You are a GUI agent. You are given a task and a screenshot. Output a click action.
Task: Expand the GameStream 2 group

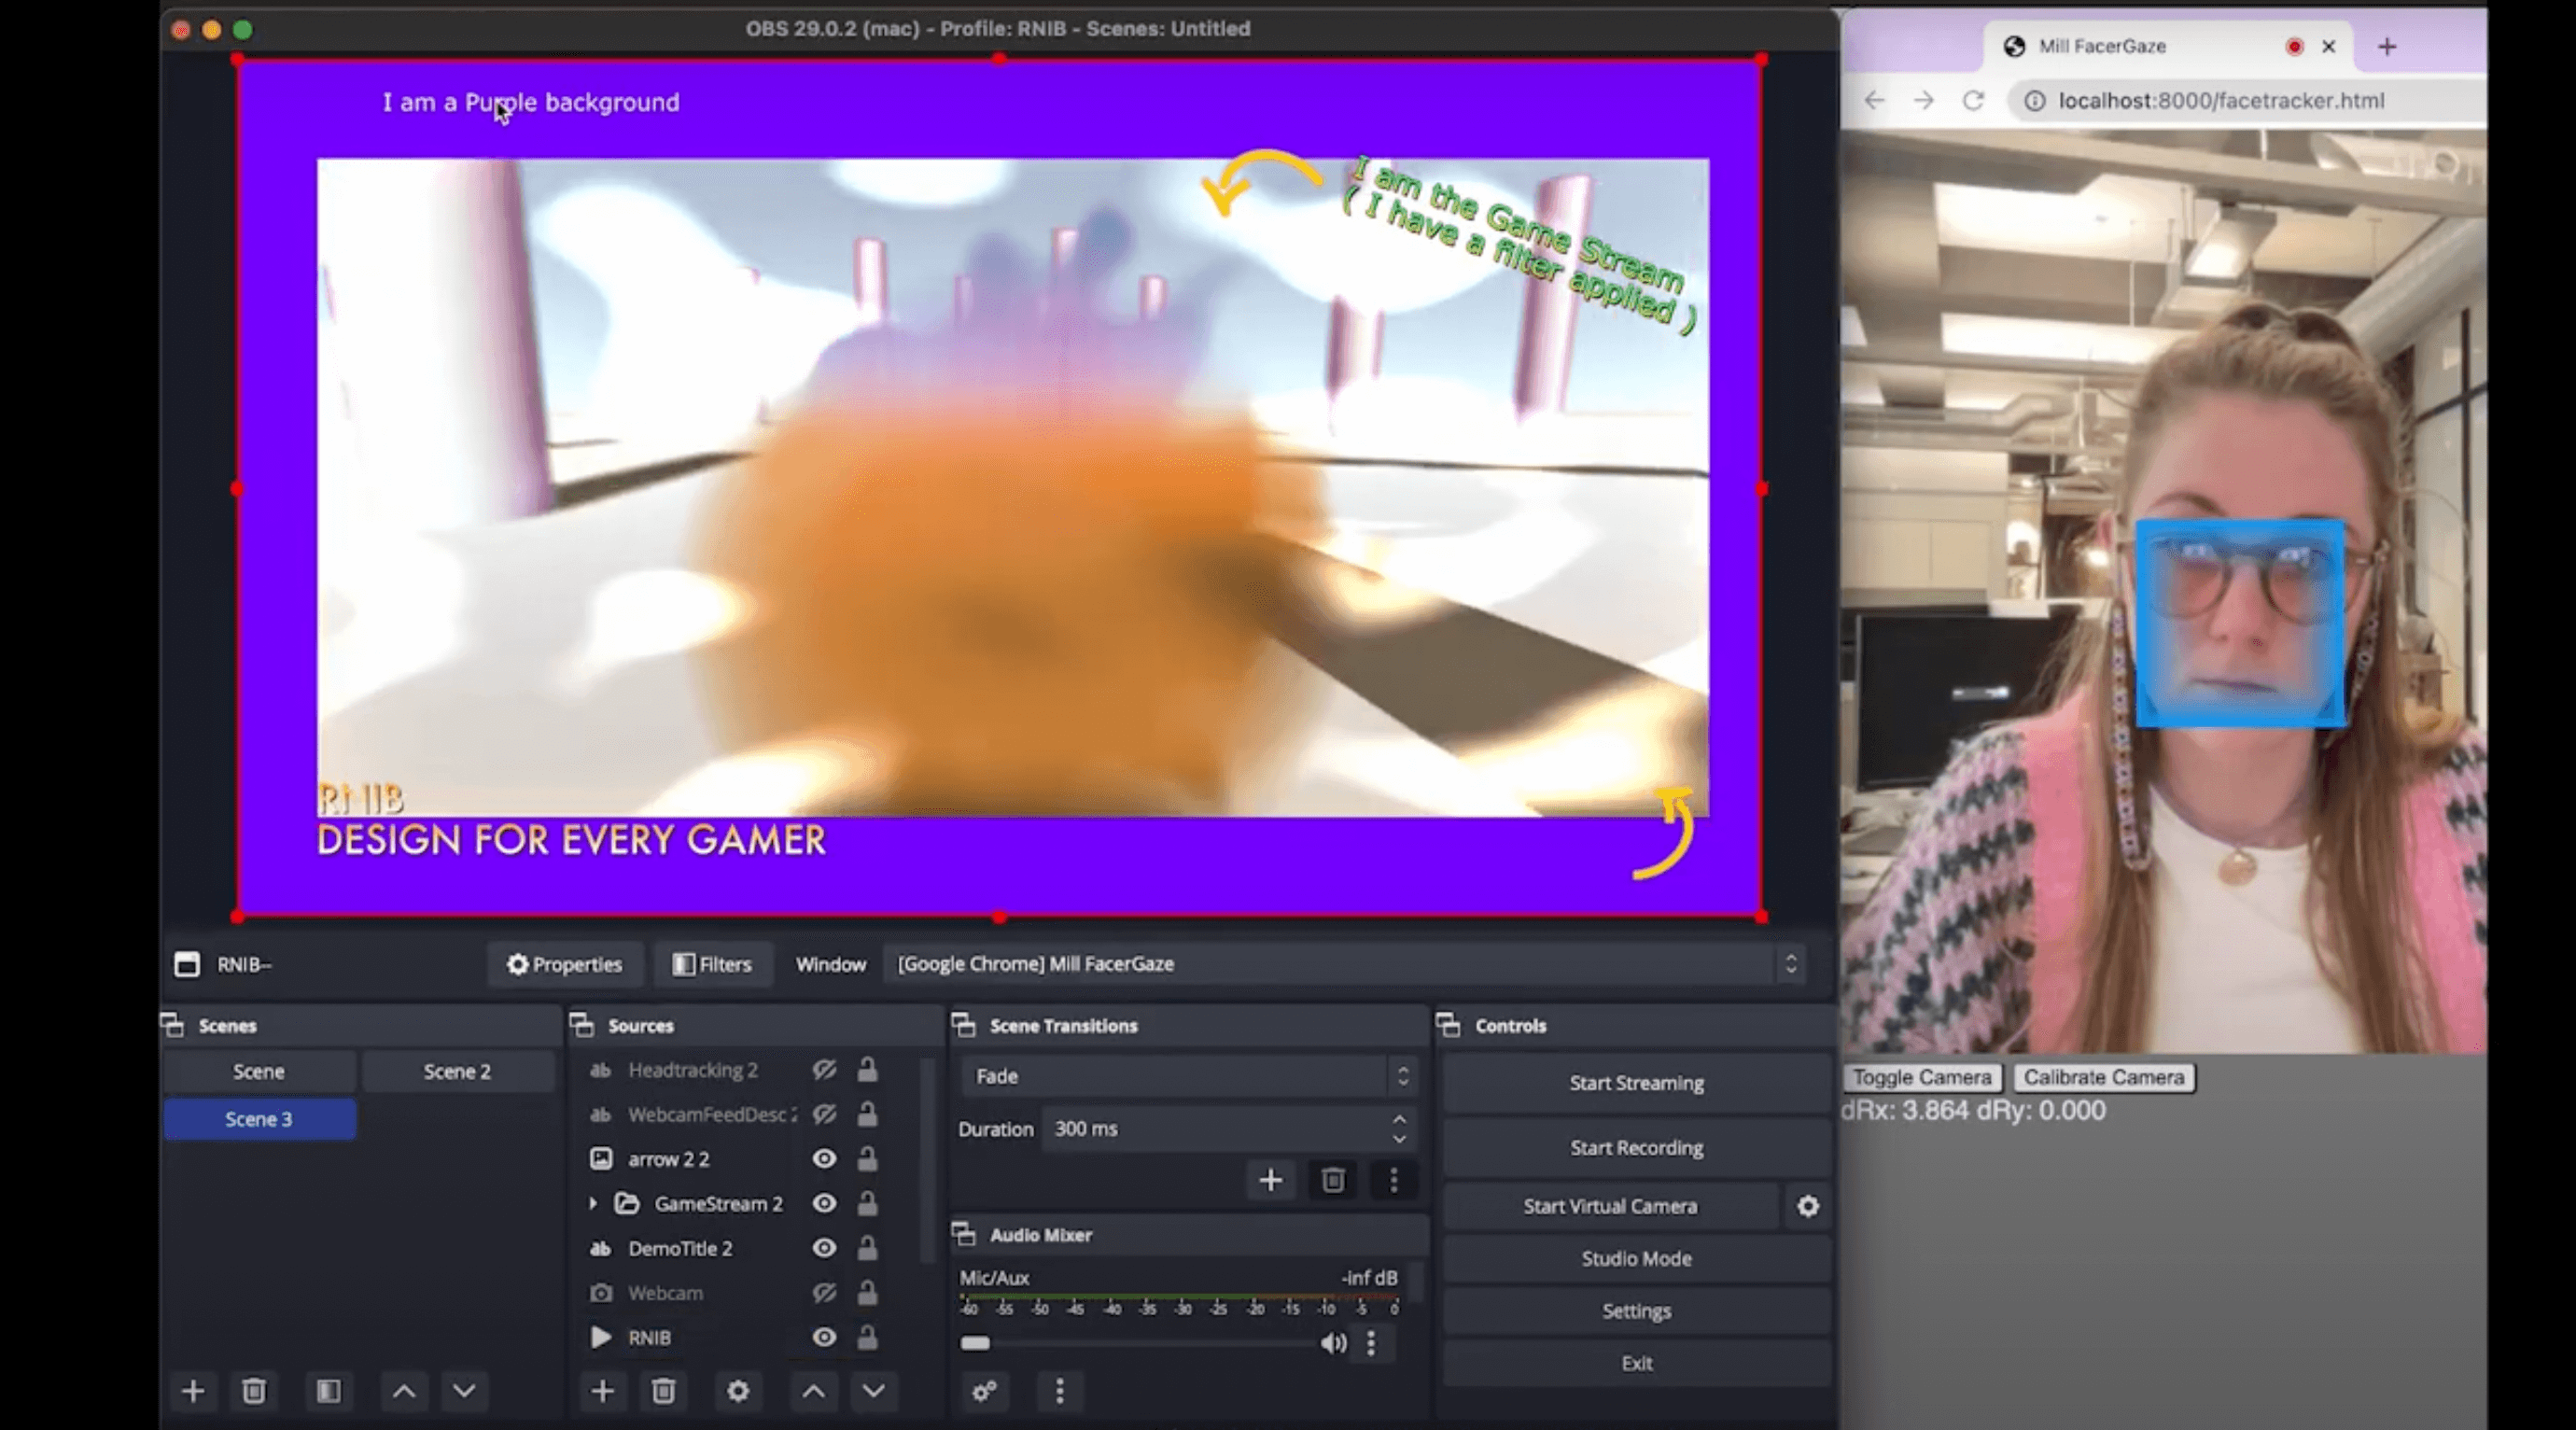pos(592,1203)
